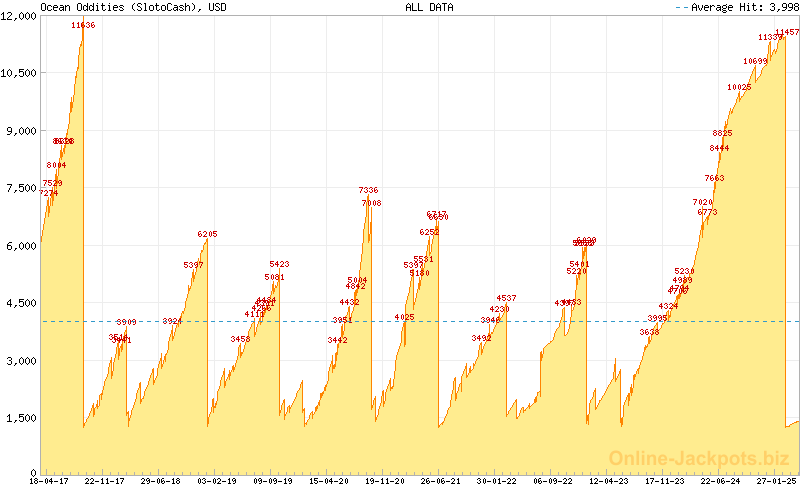Click the 03-02-19 date on x-axis

point(215,481)
